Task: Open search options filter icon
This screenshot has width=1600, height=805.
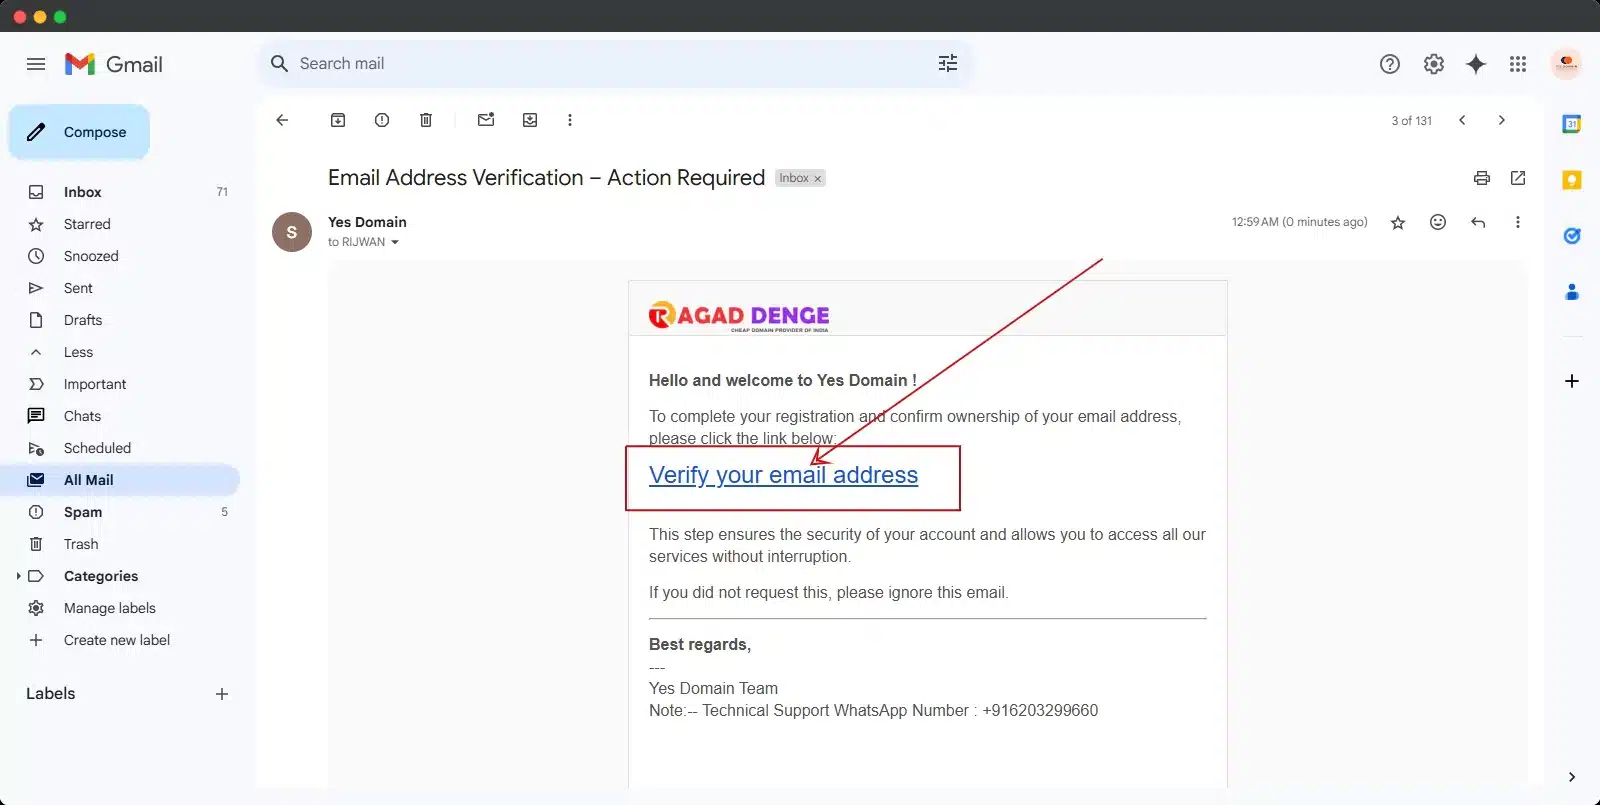Action: click(x=947, y=64)
